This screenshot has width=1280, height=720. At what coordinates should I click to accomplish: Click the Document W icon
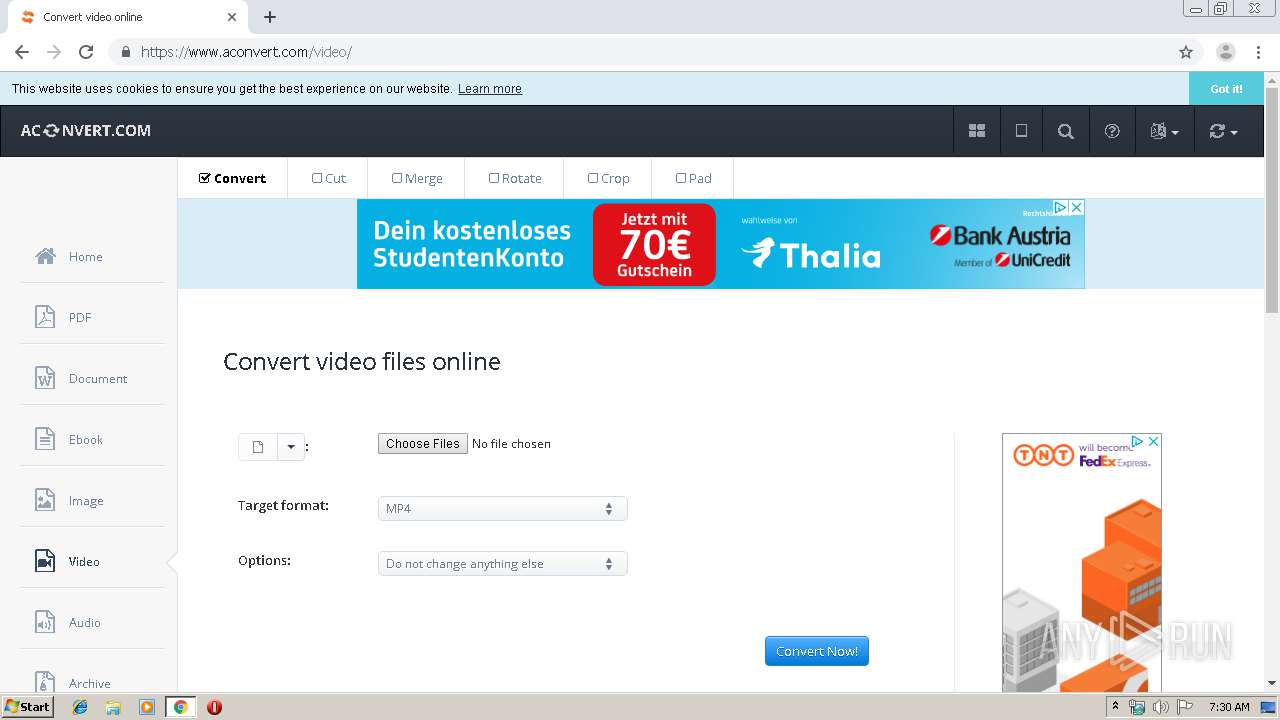(45, 378)
